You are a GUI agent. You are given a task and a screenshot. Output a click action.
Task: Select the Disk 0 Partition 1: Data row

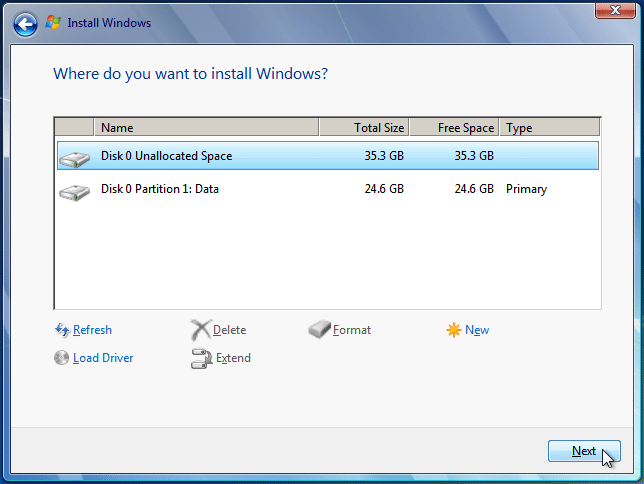click(328, 189)
